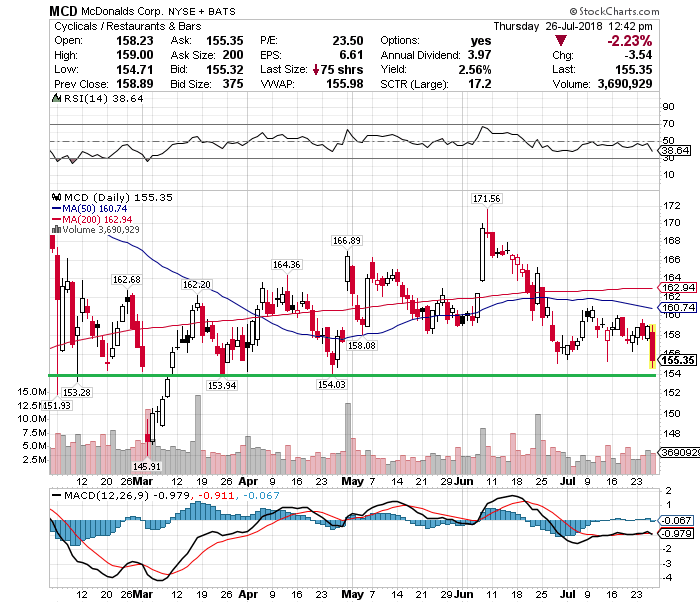Click the -2.23% percent change
The image size is (700, 603).
click(629, 41)
